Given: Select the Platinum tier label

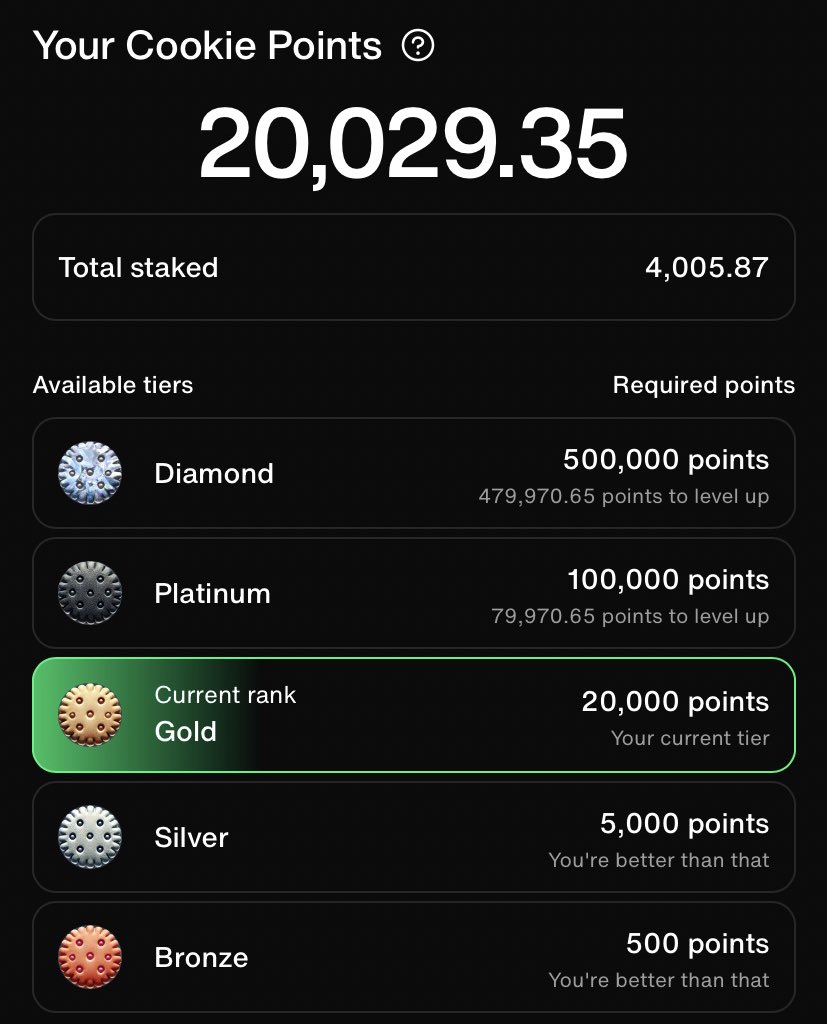Looking at the screenshot, I should pyautogui.click(x=212, y=594).
